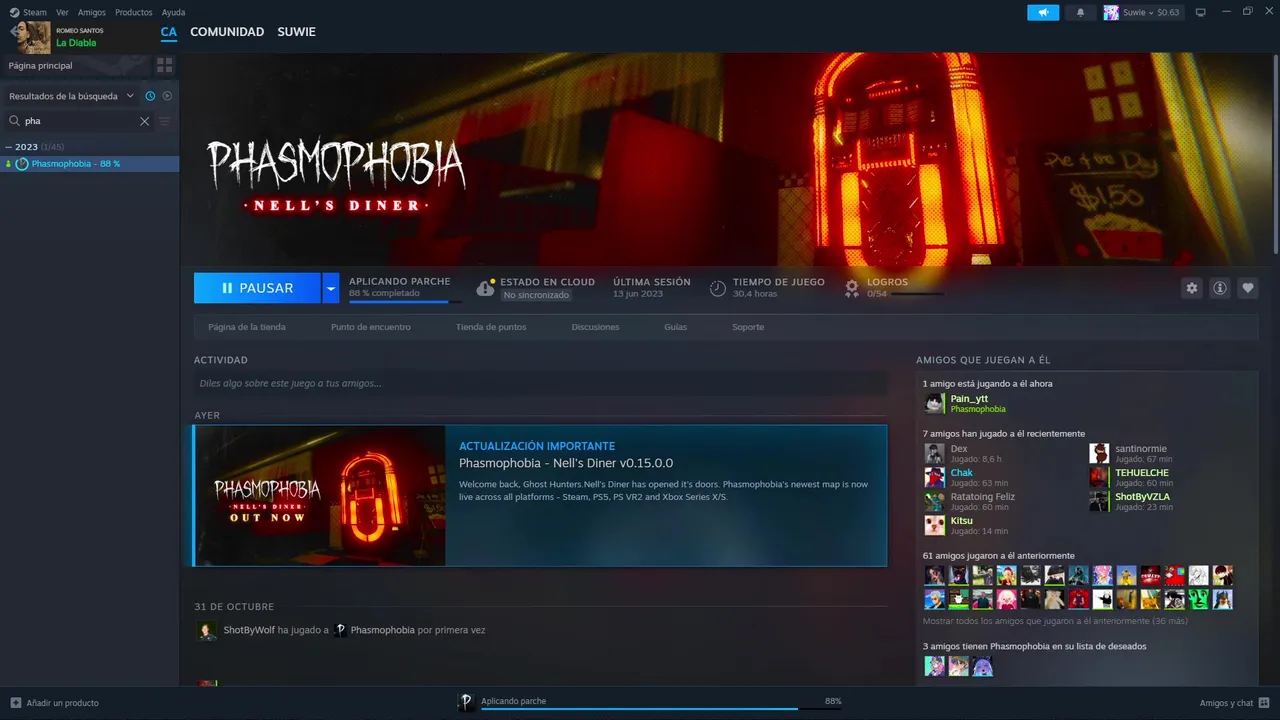Clear the search text with the X
1280x720 pixels.
[x=144, y=121]
